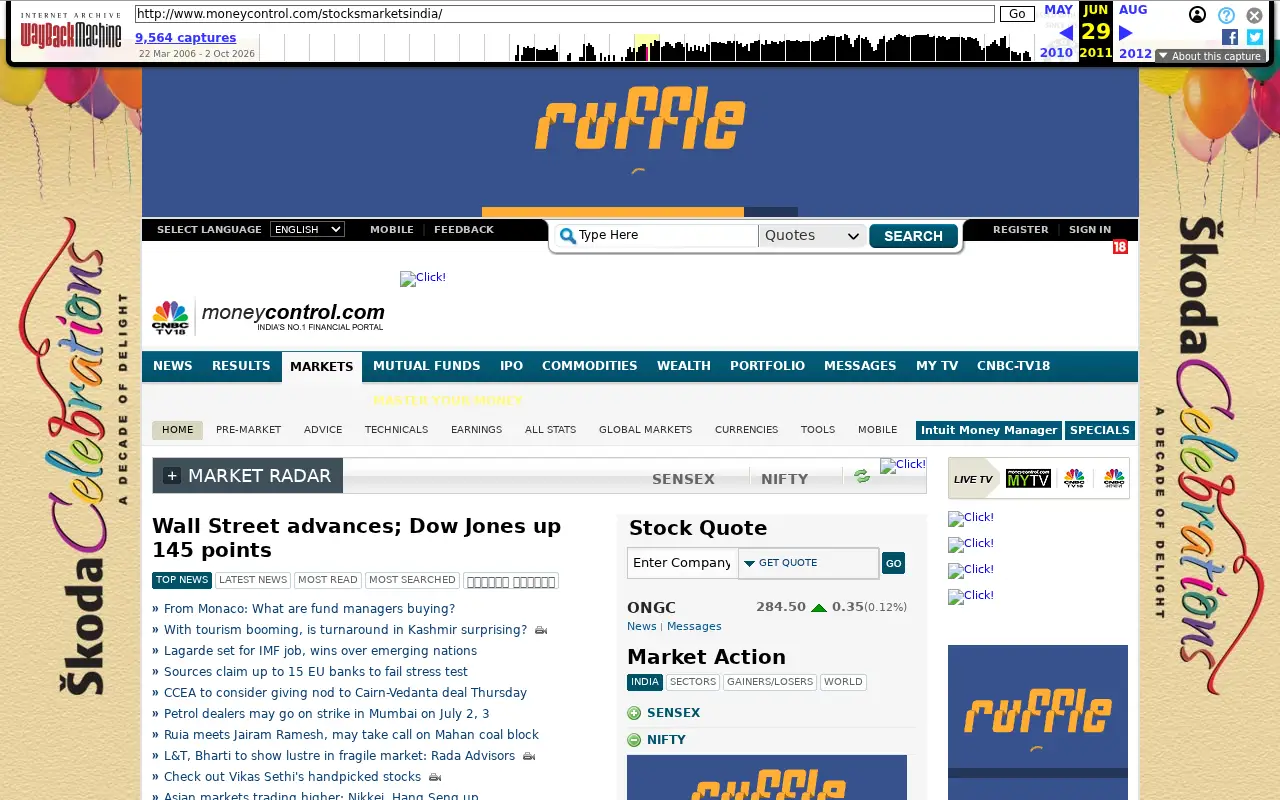This screenshot has height=800, width=1280.
Task: Switch to the Latest News tab
Action: [253, 580]
